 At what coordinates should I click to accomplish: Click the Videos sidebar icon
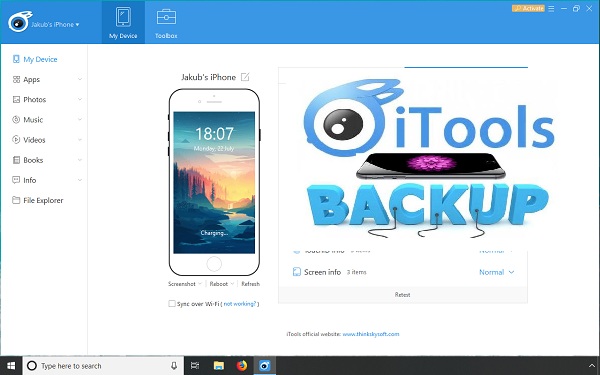(16, 140)
